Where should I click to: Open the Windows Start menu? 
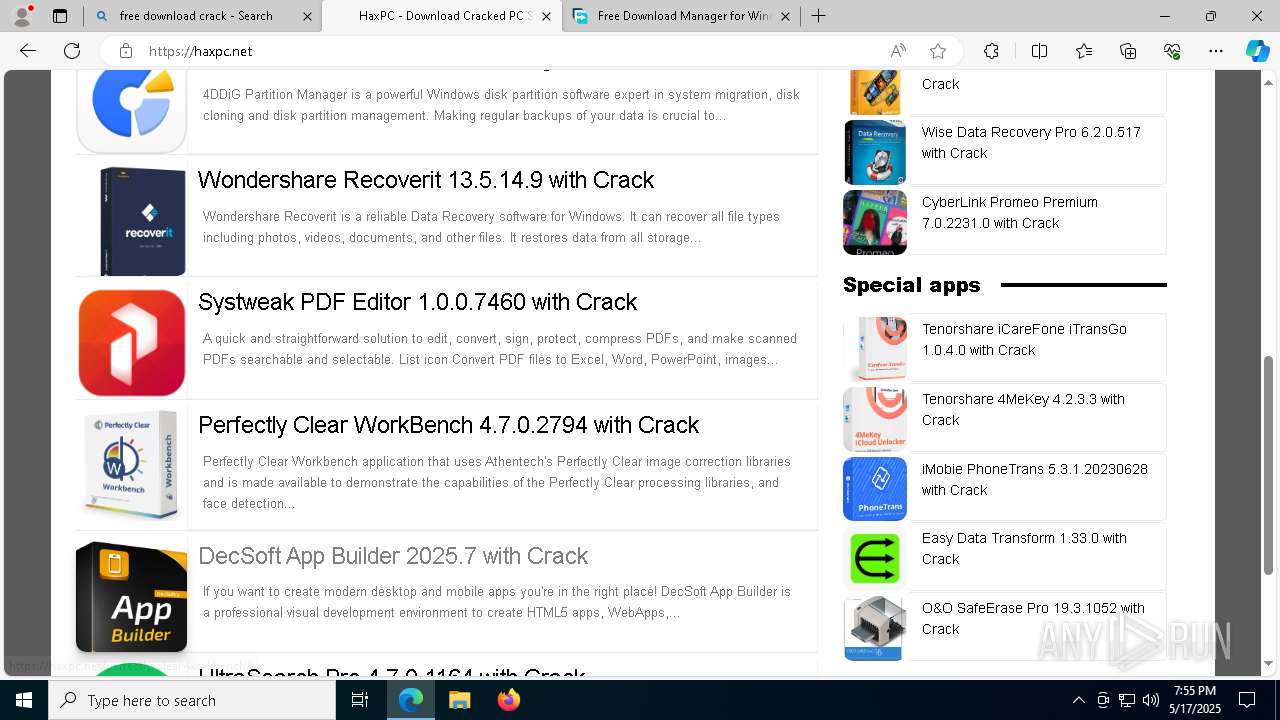24,700
